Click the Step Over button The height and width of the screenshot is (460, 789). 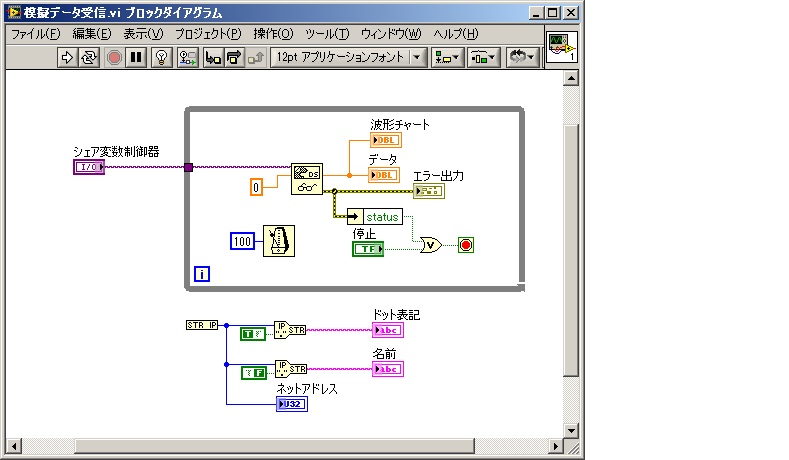pos(234,57)
